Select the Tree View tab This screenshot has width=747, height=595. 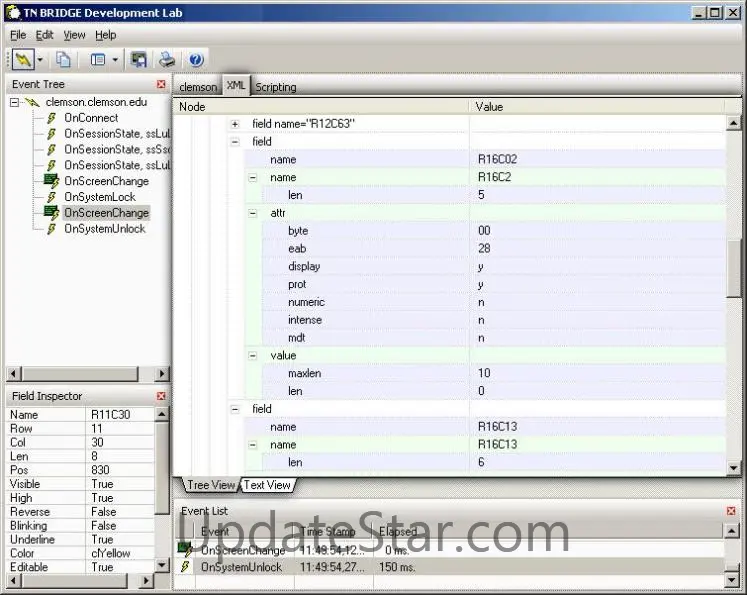(x=211, y=485)
